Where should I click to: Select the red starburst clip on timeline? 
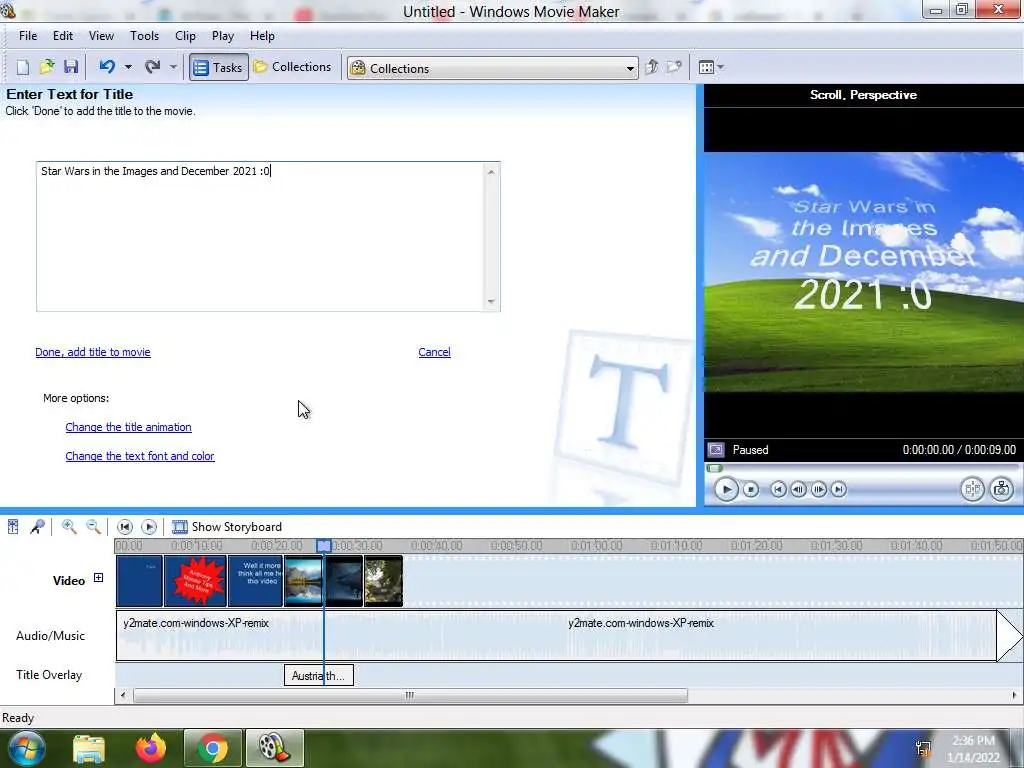[x=195, y=581]
